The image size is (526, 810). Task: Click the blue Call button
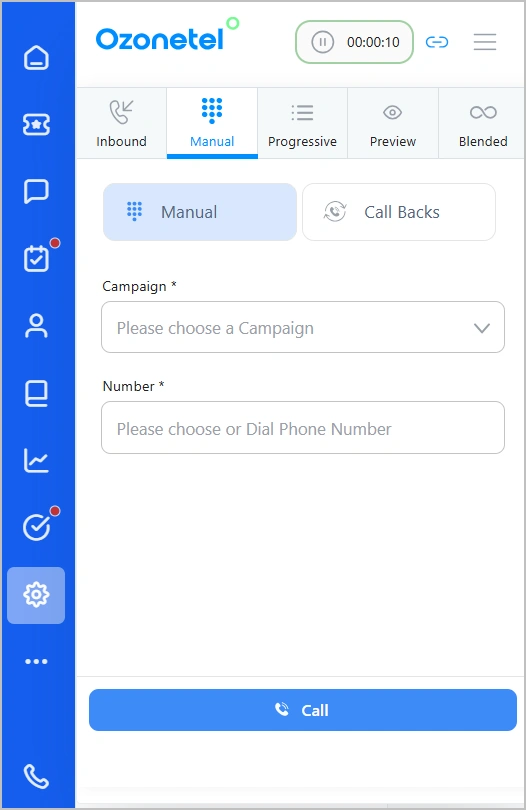(x=303, y=710)
